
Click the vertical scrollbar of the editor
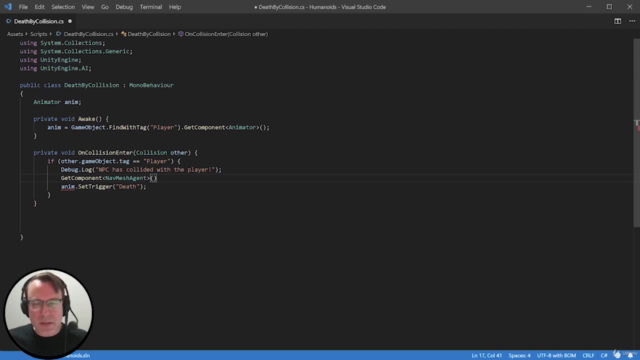(636, 133)
